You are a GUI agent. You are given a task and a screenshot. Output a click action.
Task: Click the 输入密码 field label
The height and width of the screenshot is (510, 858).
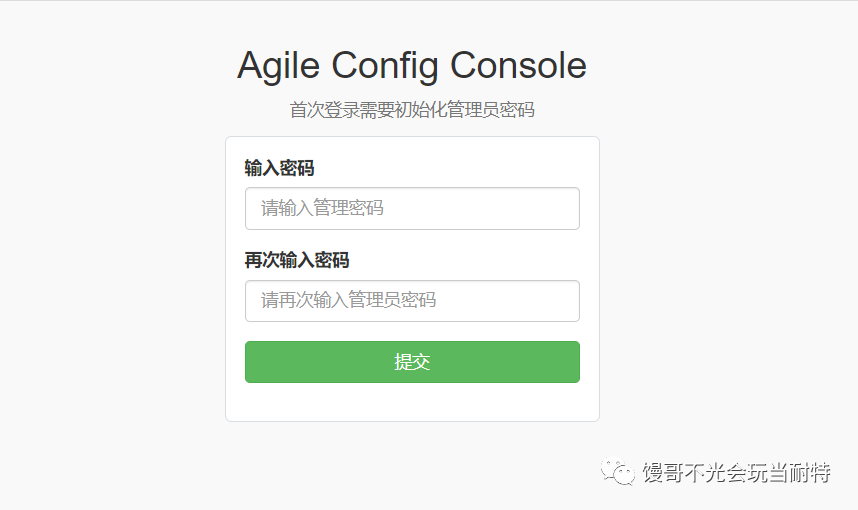pos(279,168)
